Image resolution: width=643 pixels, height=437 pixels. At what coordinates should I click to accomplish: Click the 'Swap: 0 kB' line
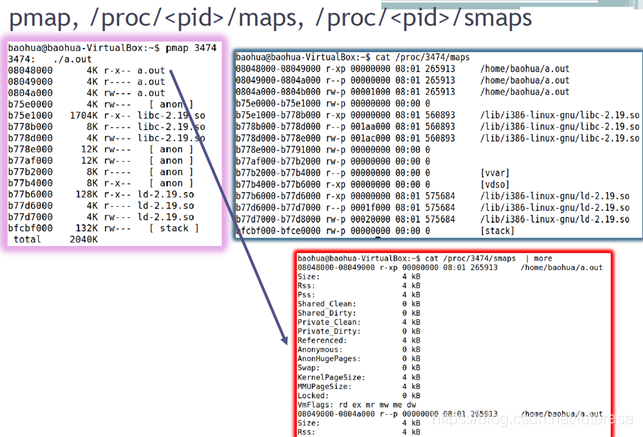[x=359, y=368]
